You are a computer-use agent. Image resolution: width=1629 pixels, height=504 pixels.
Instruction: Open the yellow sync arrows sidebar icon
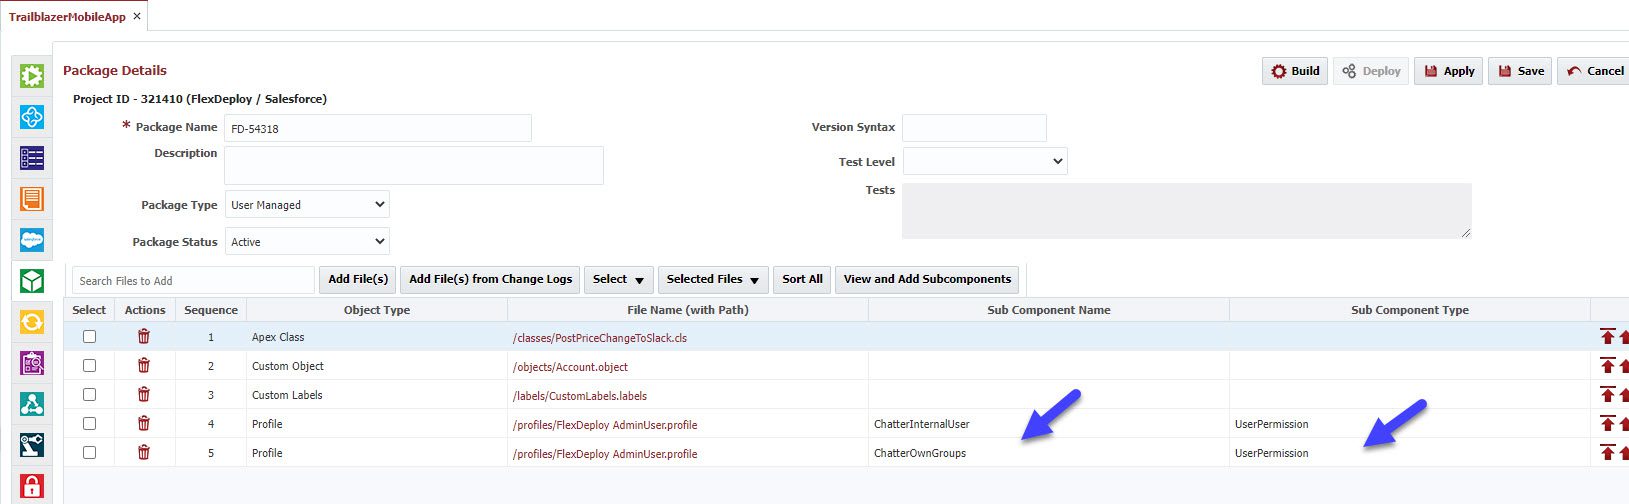32,322
